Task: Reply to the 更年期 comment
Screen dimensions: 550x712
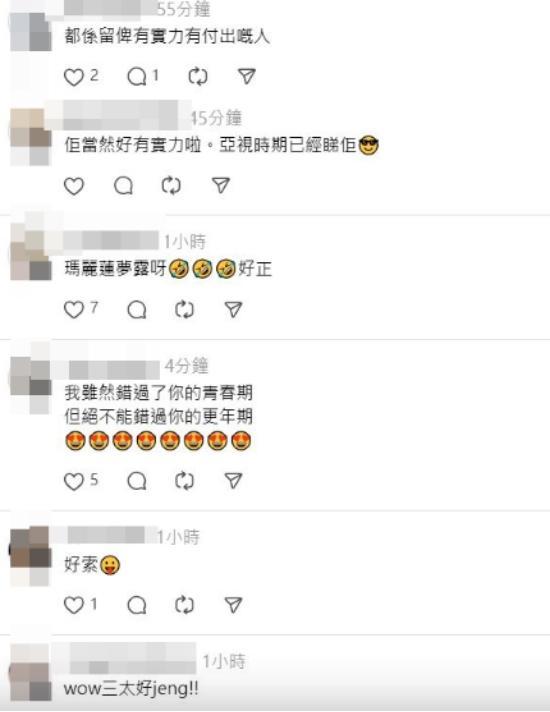Action: (x=137, y=481)
